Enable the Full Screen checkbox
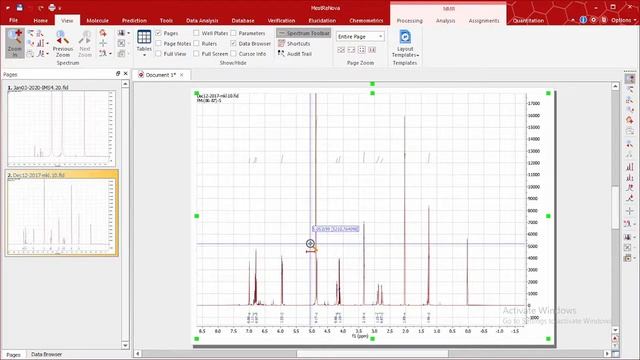This screenshot has width=640, height=360. [x=196, y=53]
